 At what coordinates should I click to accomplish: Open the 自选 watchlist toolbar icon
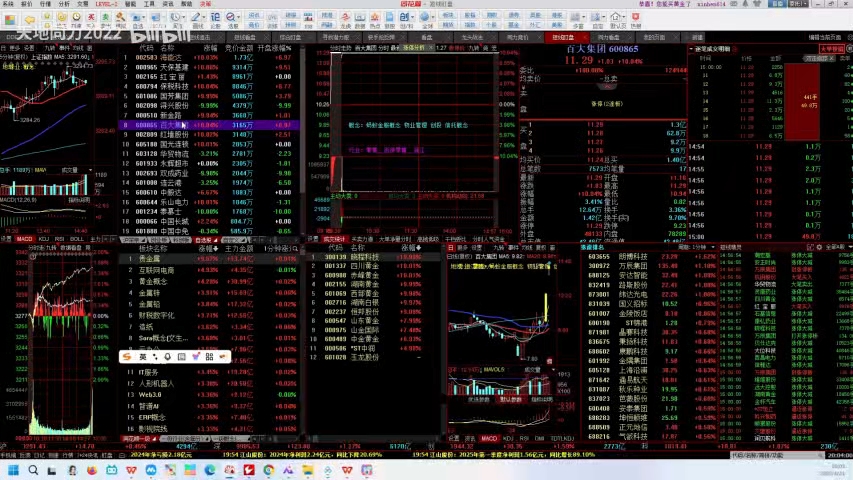(135, 21)
